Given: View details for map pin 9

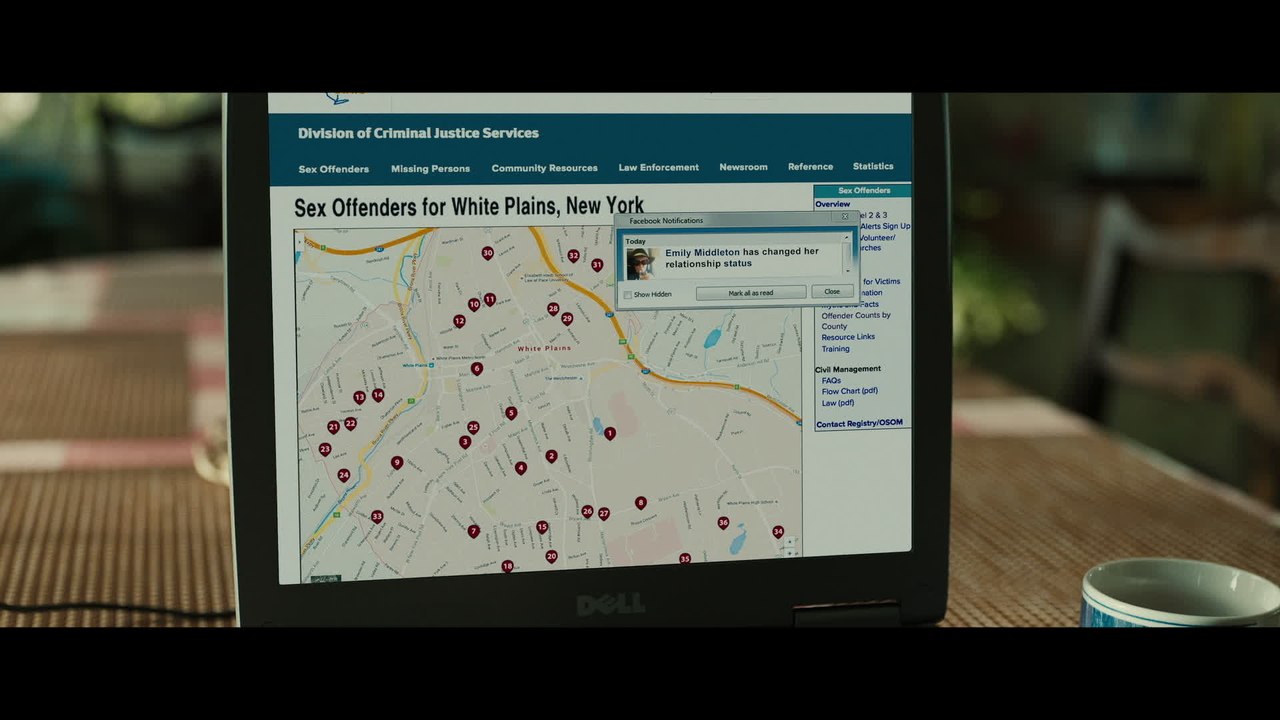Looking at the screenshot, I should [397, 462].
